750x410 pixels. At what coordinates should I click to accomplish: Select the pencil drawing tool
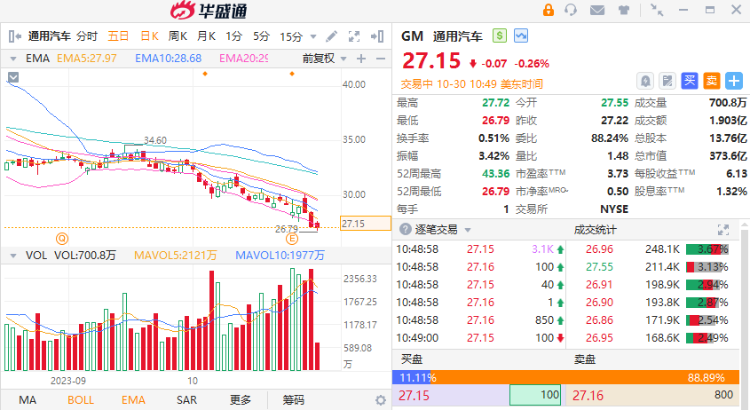click(x=331, y=36)
